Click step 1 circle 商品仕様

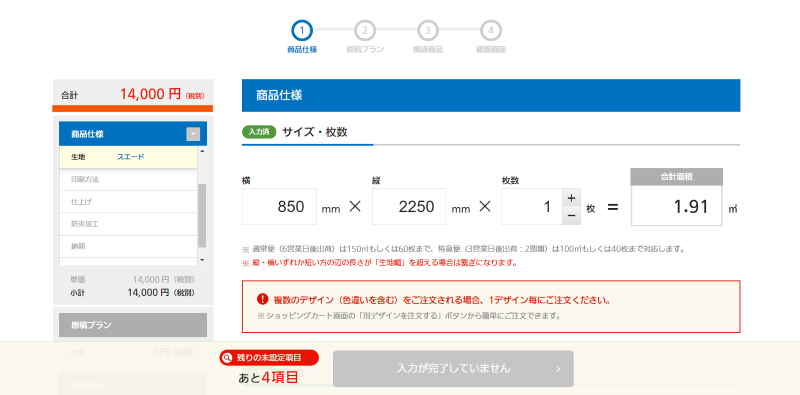pyautogui.click(x=302, y=30)
